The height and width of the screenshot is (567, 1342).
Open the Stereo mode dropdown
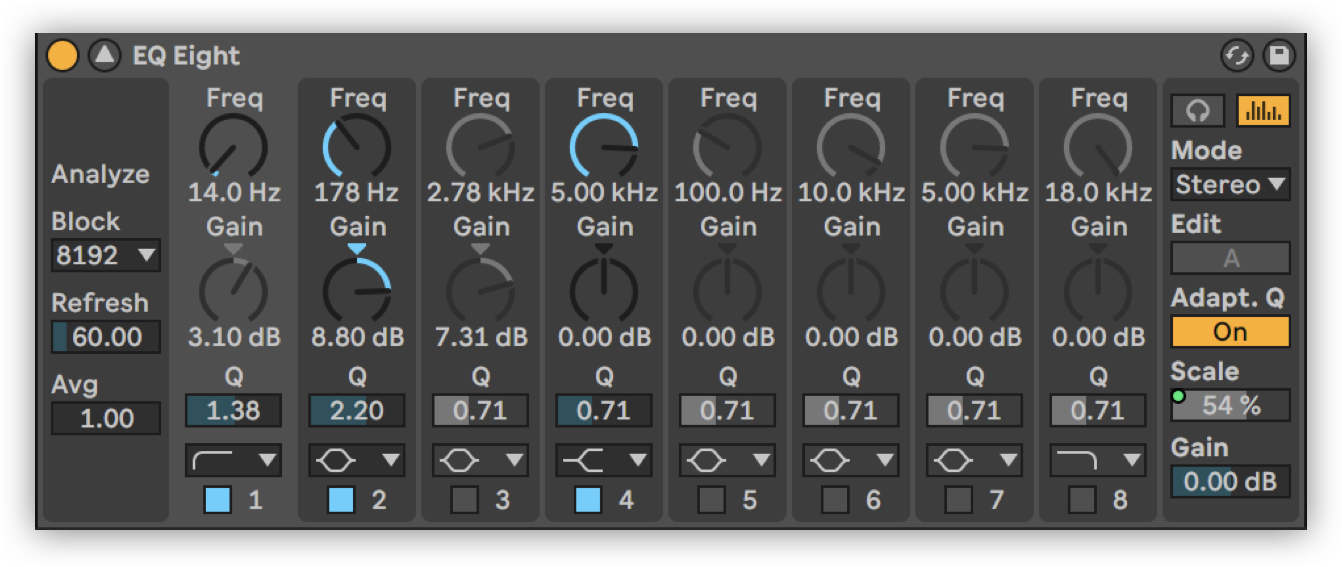[x=1231, y=185]
